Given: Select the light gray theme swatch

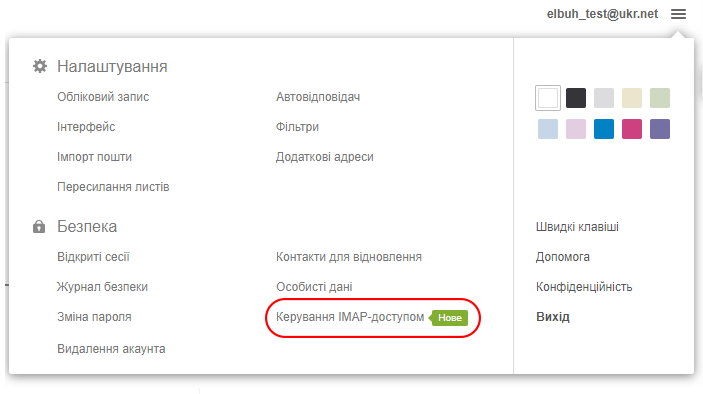Looking at the screenshot, I should click(604, 98).
